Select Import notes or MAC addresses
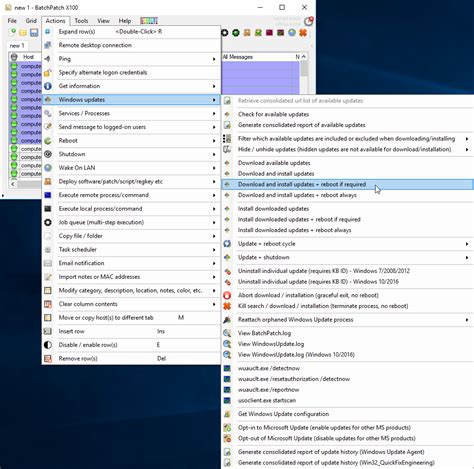 pyautogui.click(x=99, y=277)
